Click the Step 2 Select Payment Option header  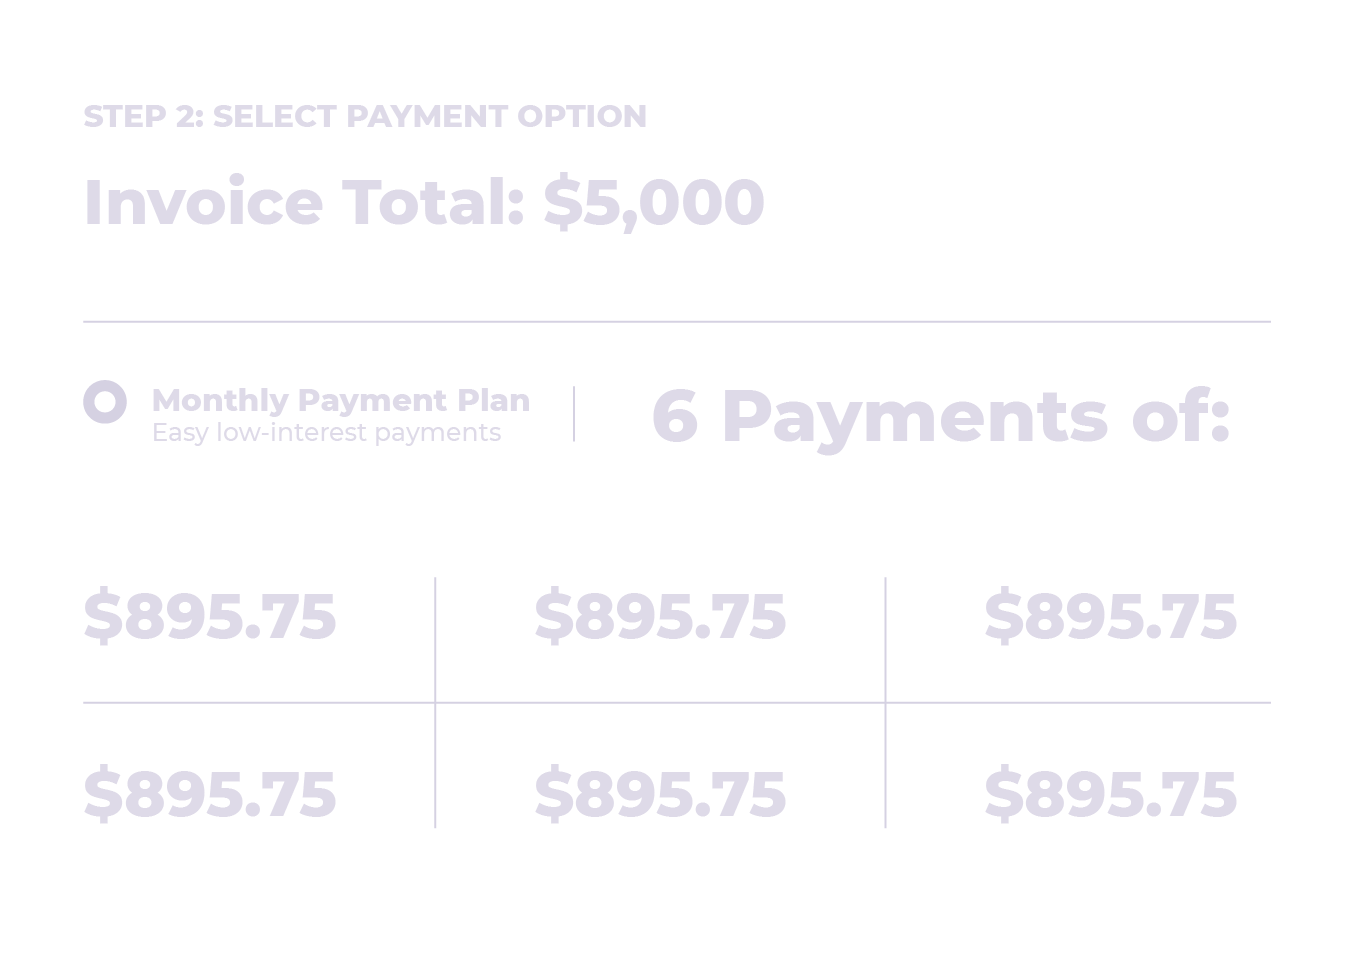[365, 116]
